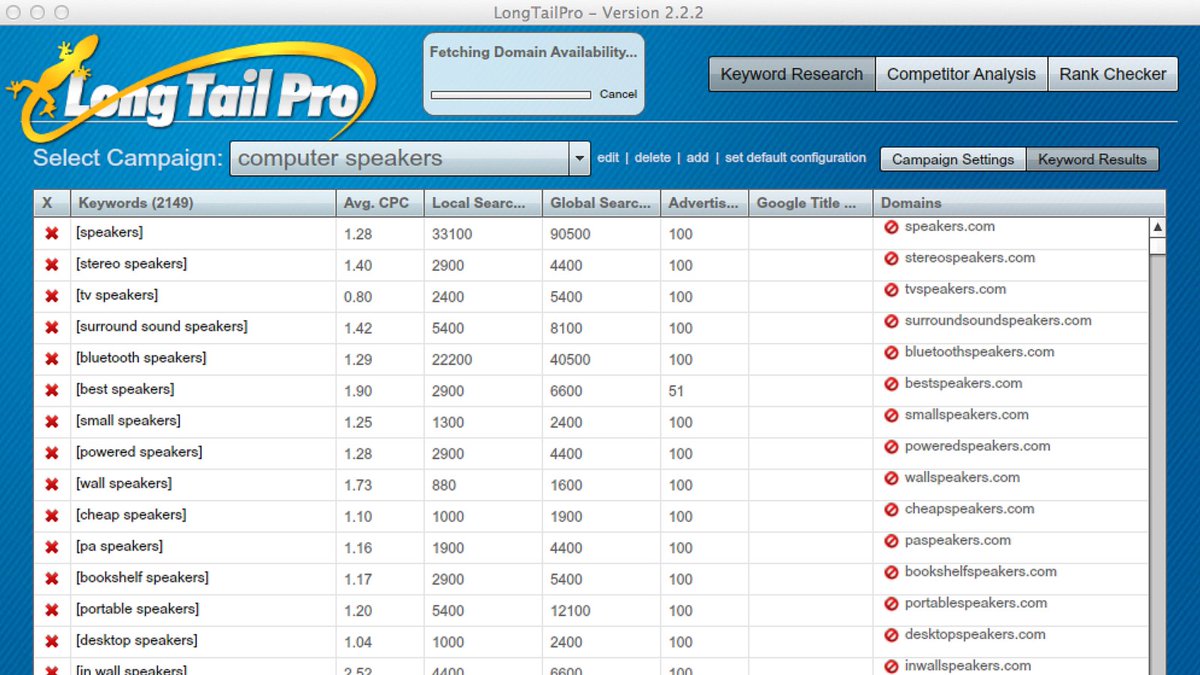Click unavailable icon beside smallspeakers.com
This screenshot has width=1200, height=675.
891,415
